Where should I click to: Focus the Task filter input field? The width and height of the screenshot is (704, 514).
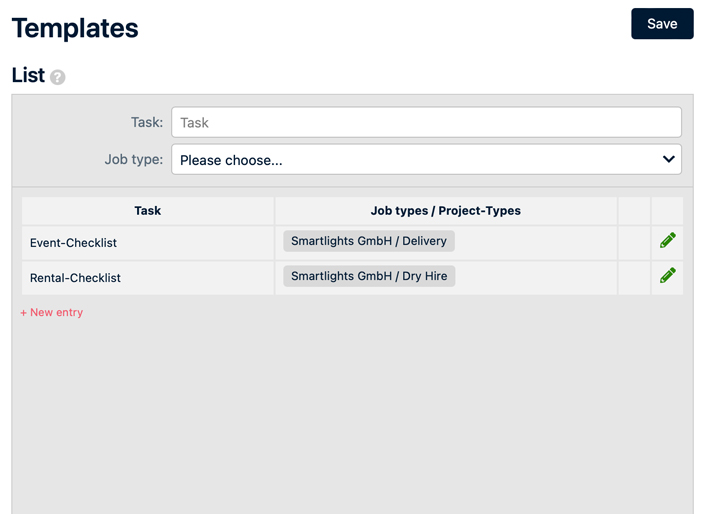tap(426, 122)
